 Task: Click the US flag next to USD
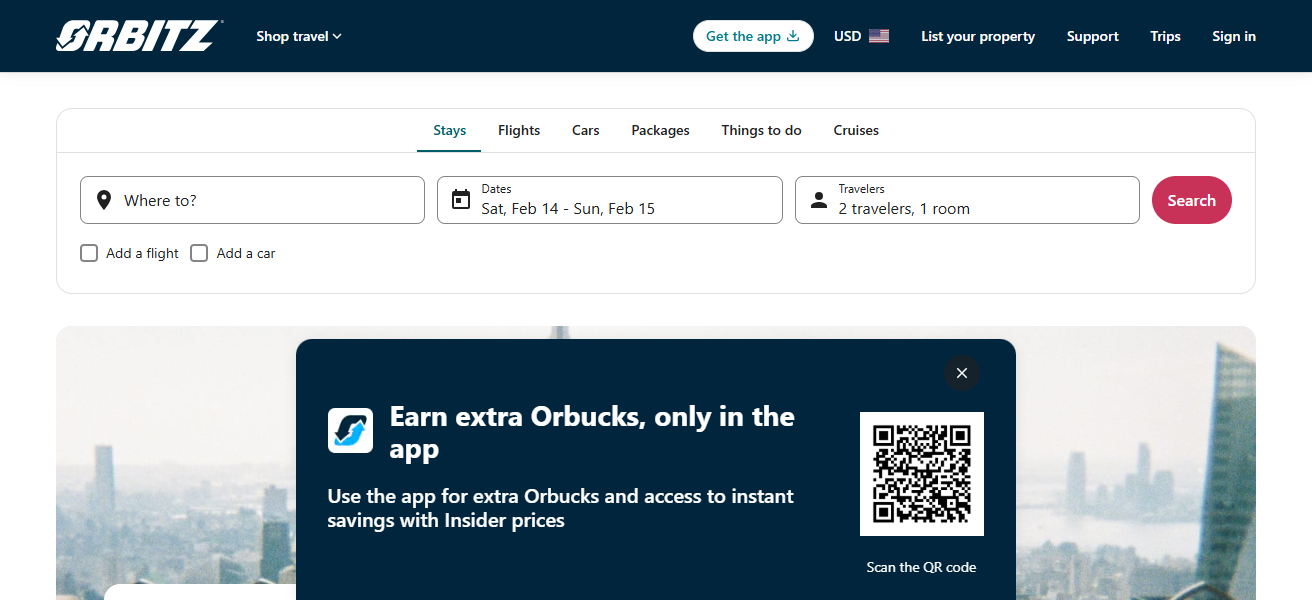pyautogui.click(x=879, y=35)
